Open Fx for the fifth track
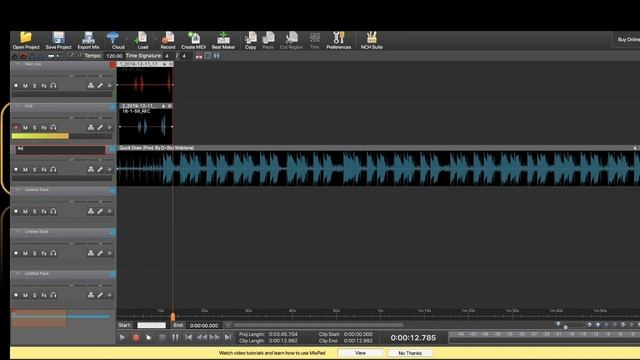Image resolution: width=640 pixels, height=360 pixels. coord(44,253)
